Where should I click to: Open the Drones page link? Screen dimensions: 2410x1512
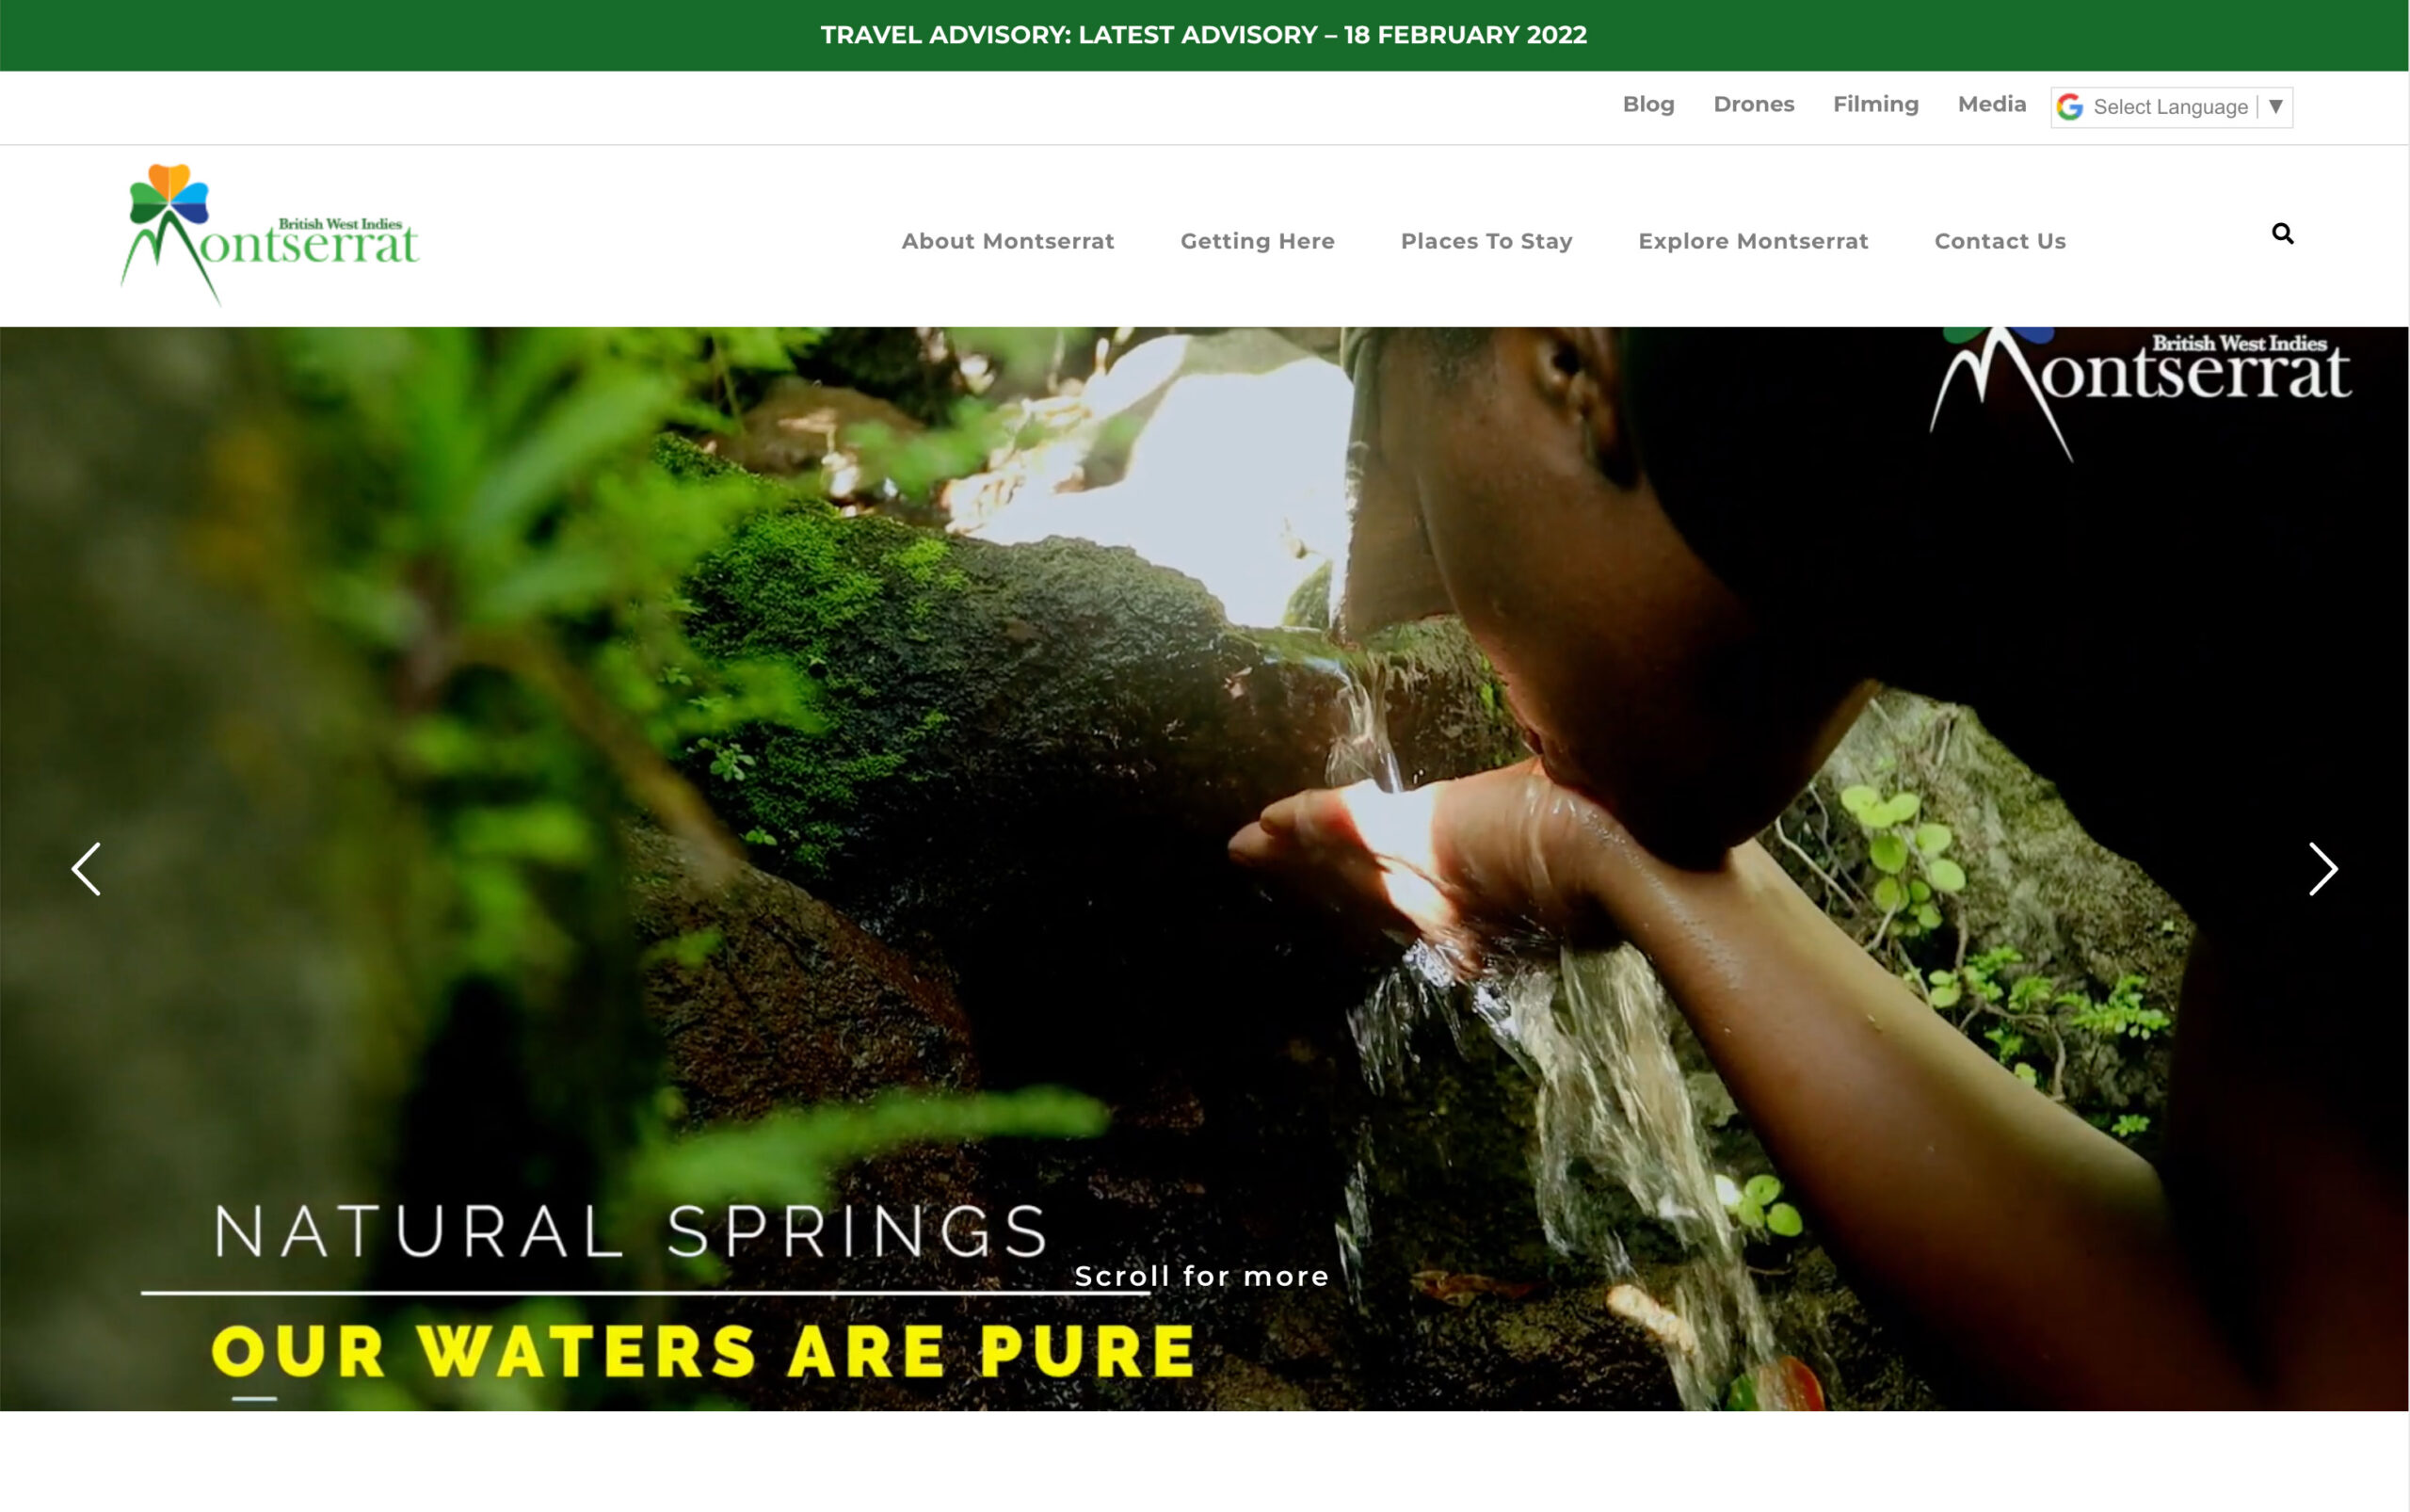point(1754,104)
